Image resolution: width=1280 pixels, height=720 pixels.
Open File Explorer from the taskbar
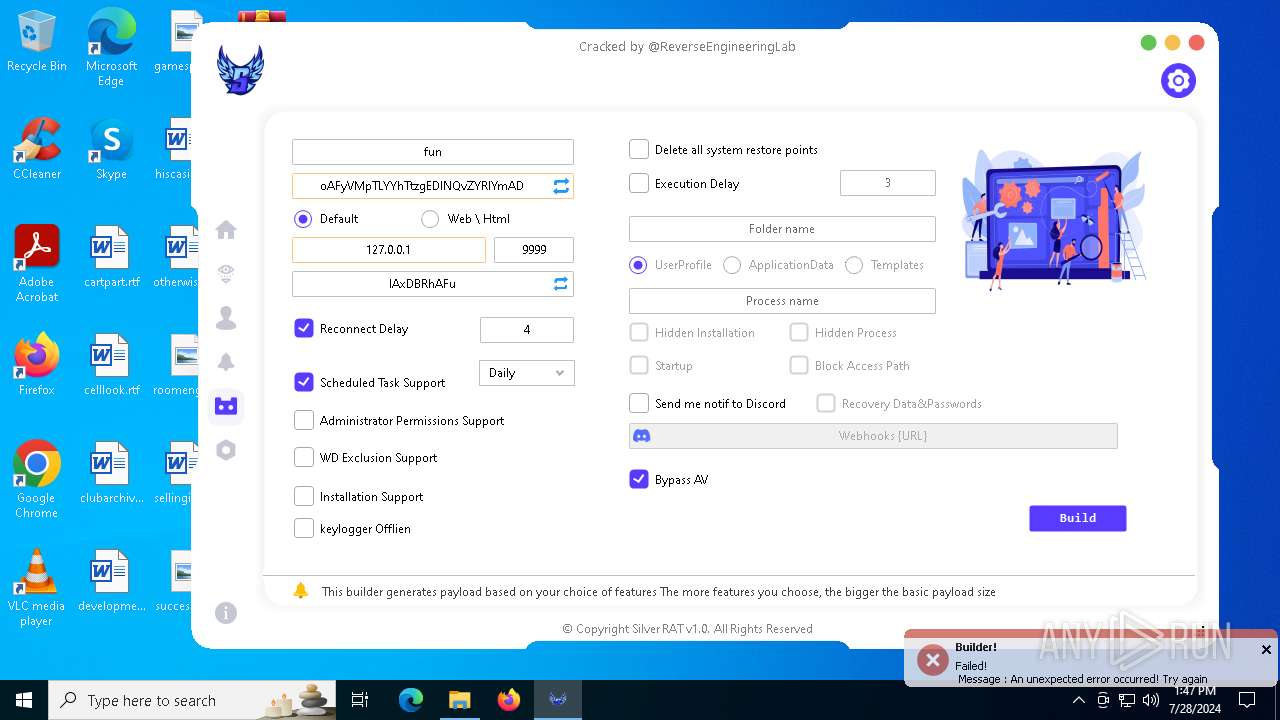coord(459,700)
